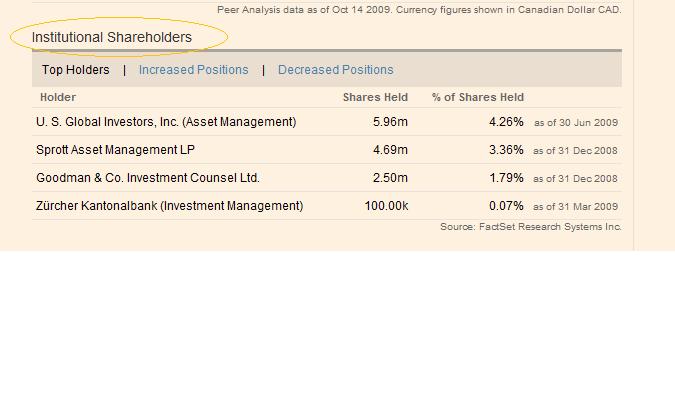Screen dimensions: 675x400
Task: Click the 100.00k shares held value
Action: (x=386, y=206)
